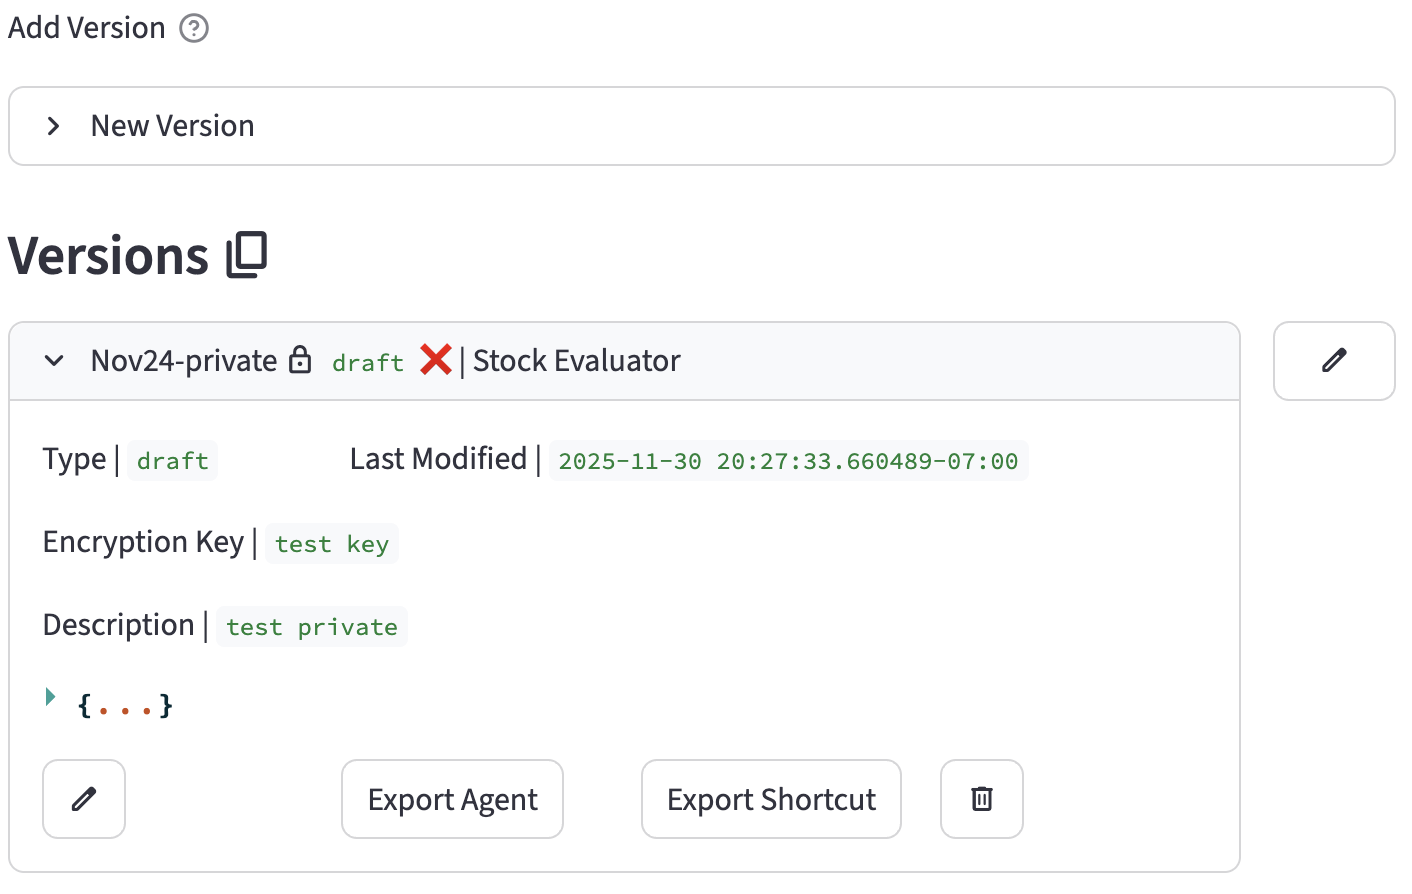Viewport: 1412px width, 894px height.
Task: Click the lock icon beside Nov24-private
Action: [300, 360]
